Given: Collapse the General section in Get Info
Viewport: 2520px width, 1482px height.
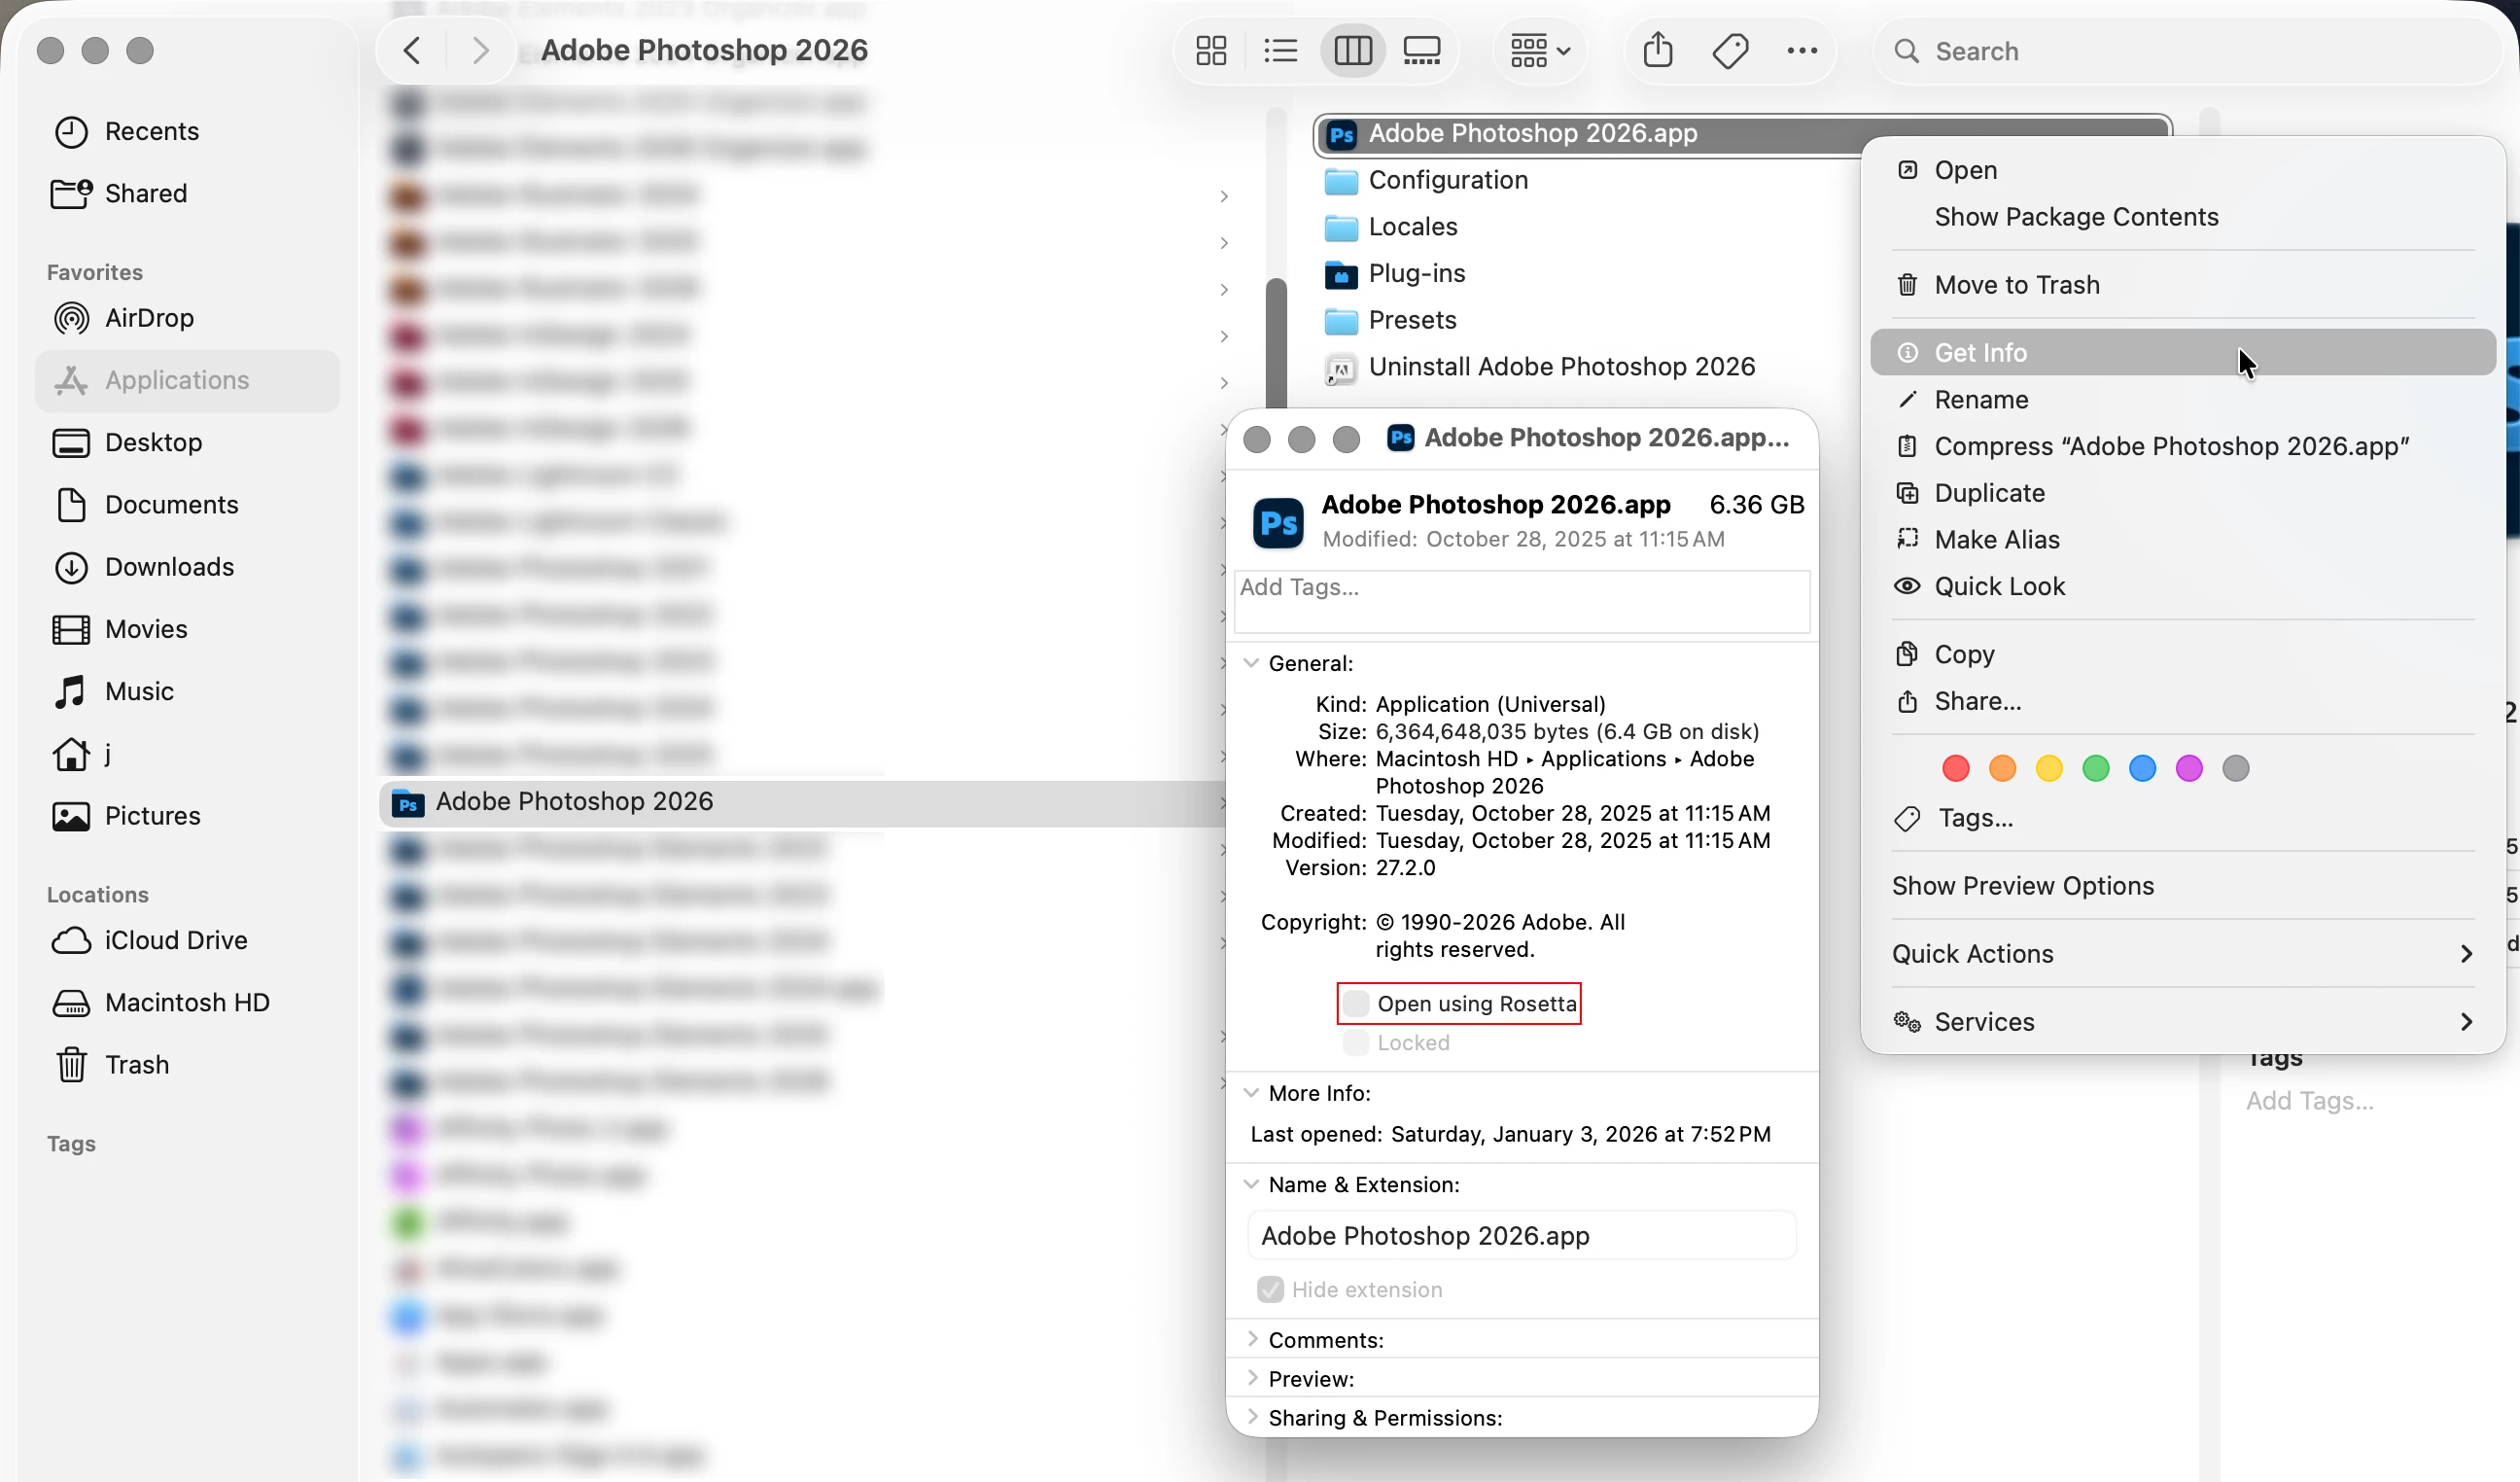Looking at the screenshot, I should point(1251,663).
